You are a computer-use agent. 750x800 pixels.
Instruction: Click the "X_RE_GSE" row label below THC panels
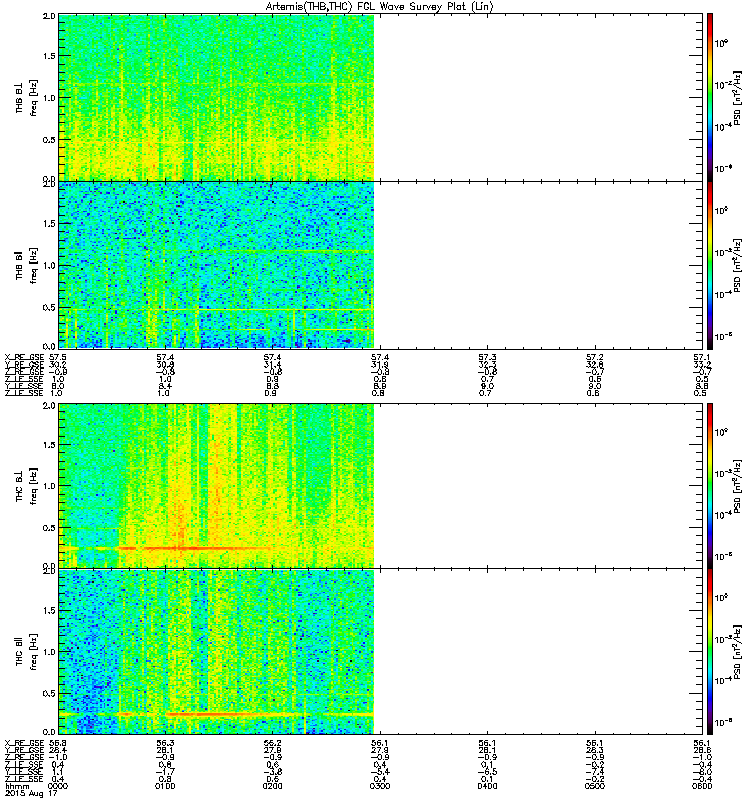click(x=24, y=743)
